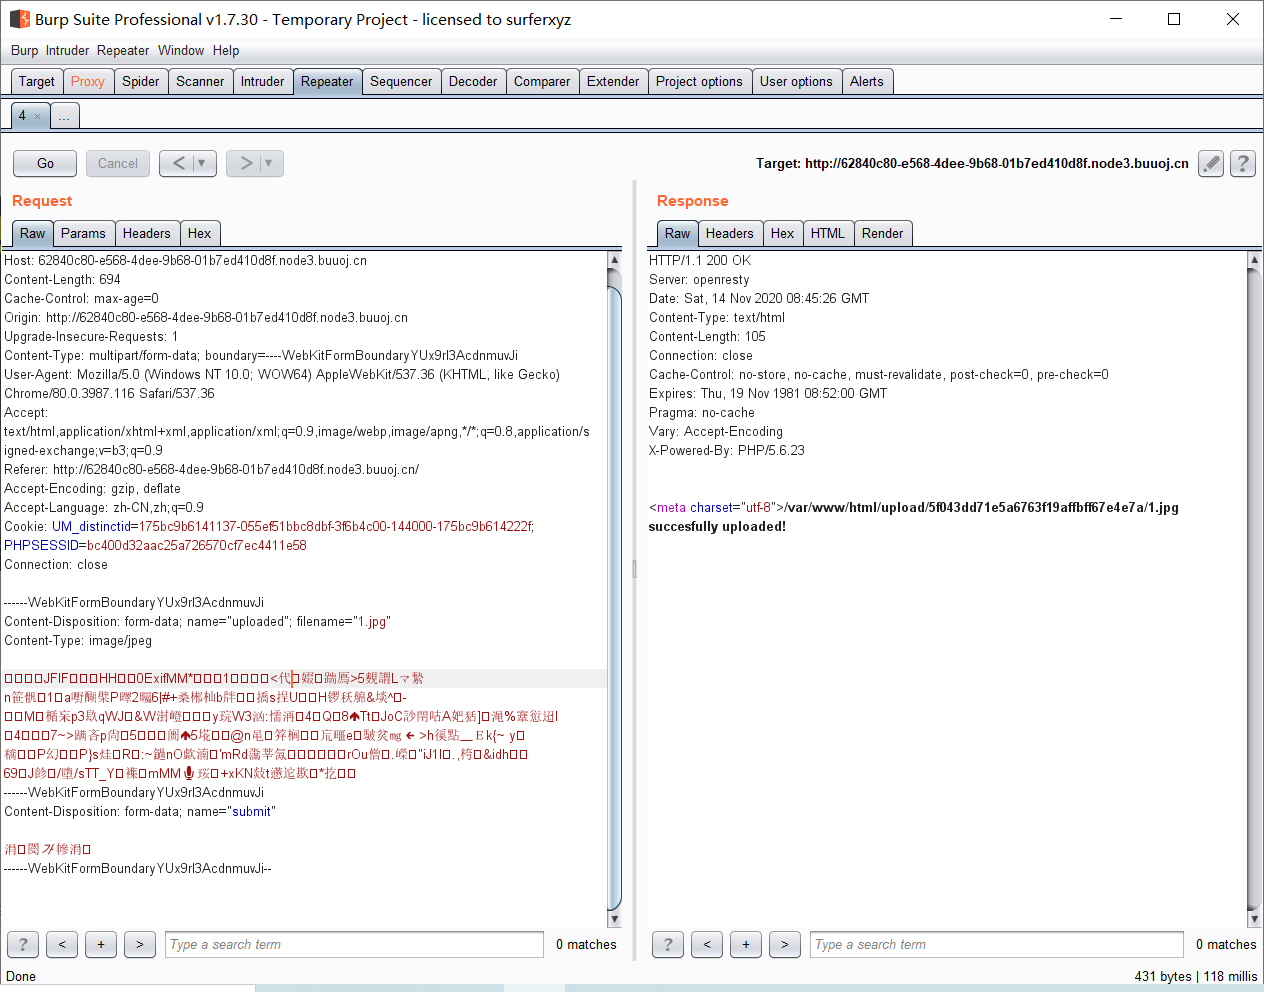This screenshot has width=1264, height=992.
Task: Click the 'succesfully uploaded!' response text
Action: (717, 527)
